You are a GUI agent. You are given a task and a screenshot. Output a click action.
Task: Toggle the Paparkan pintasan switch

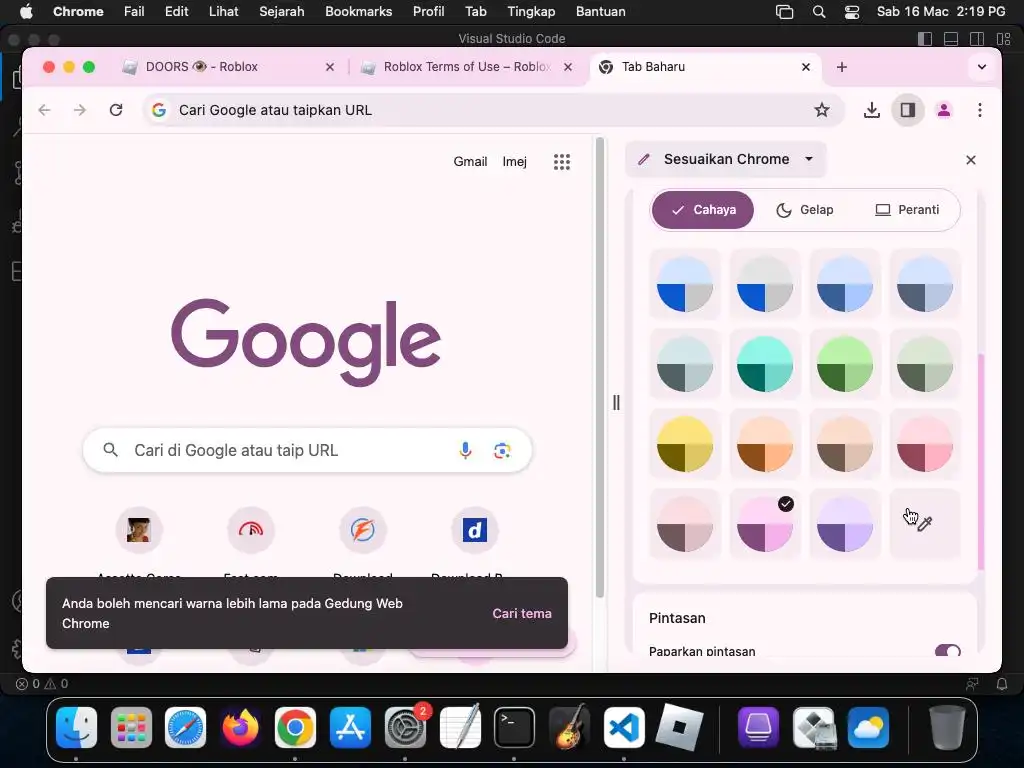click(948, 651)
